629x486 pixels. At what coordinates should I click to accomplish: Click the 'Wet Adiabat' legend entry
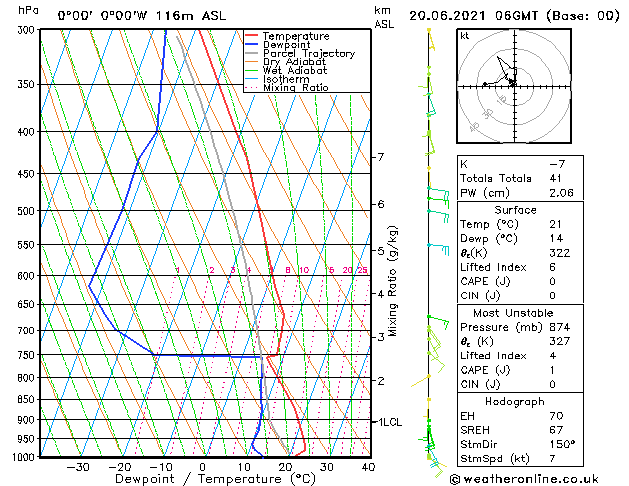click(295, 70)
